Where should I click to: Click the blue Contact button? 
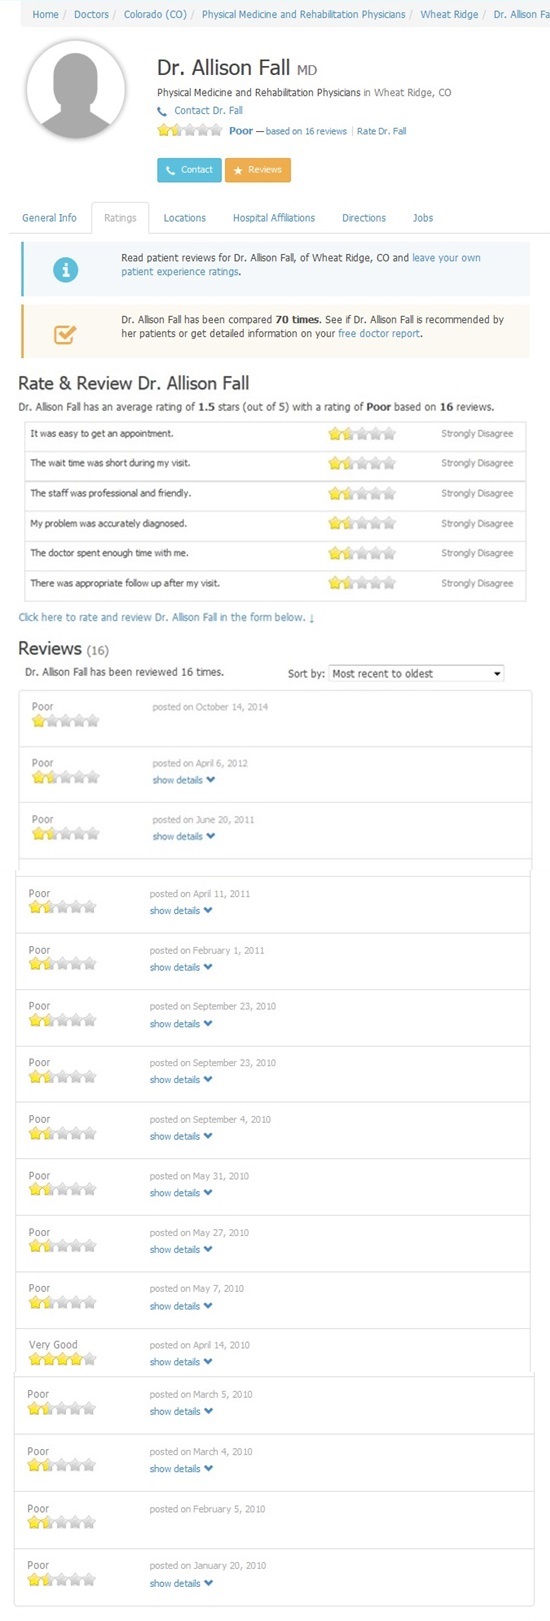click(189, 170)
